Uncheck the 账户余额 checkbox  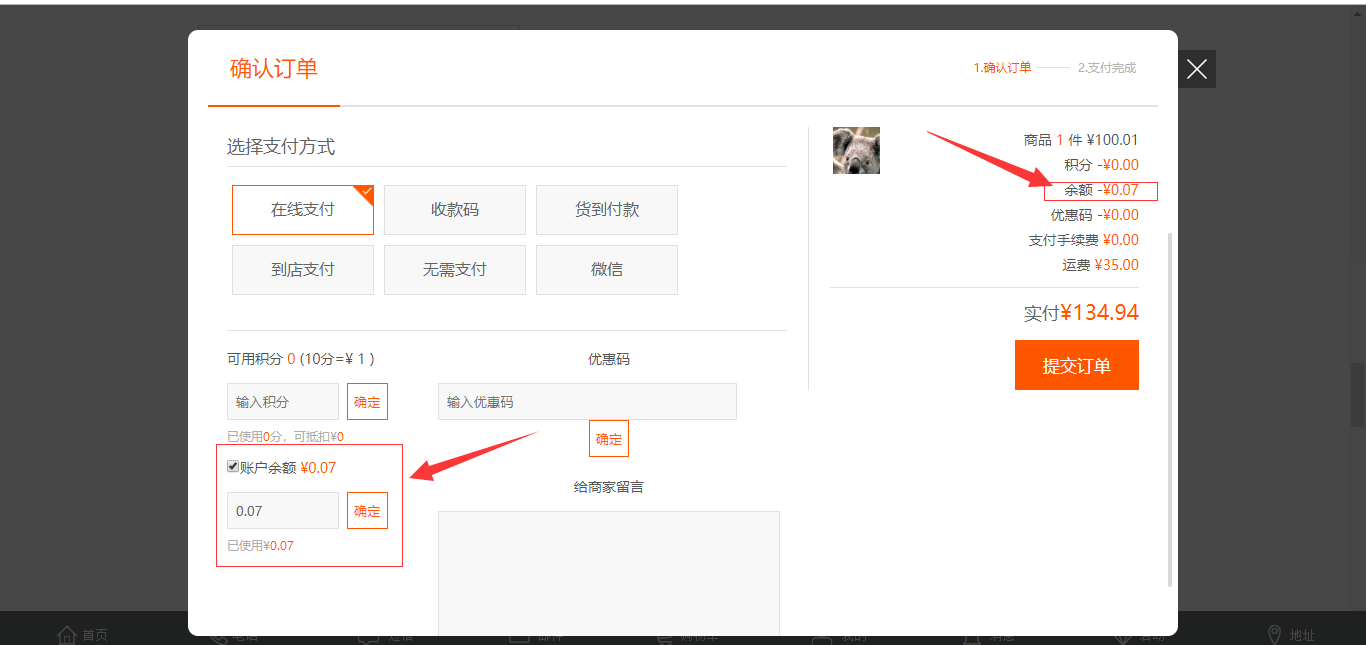click(x=233, y=466)
